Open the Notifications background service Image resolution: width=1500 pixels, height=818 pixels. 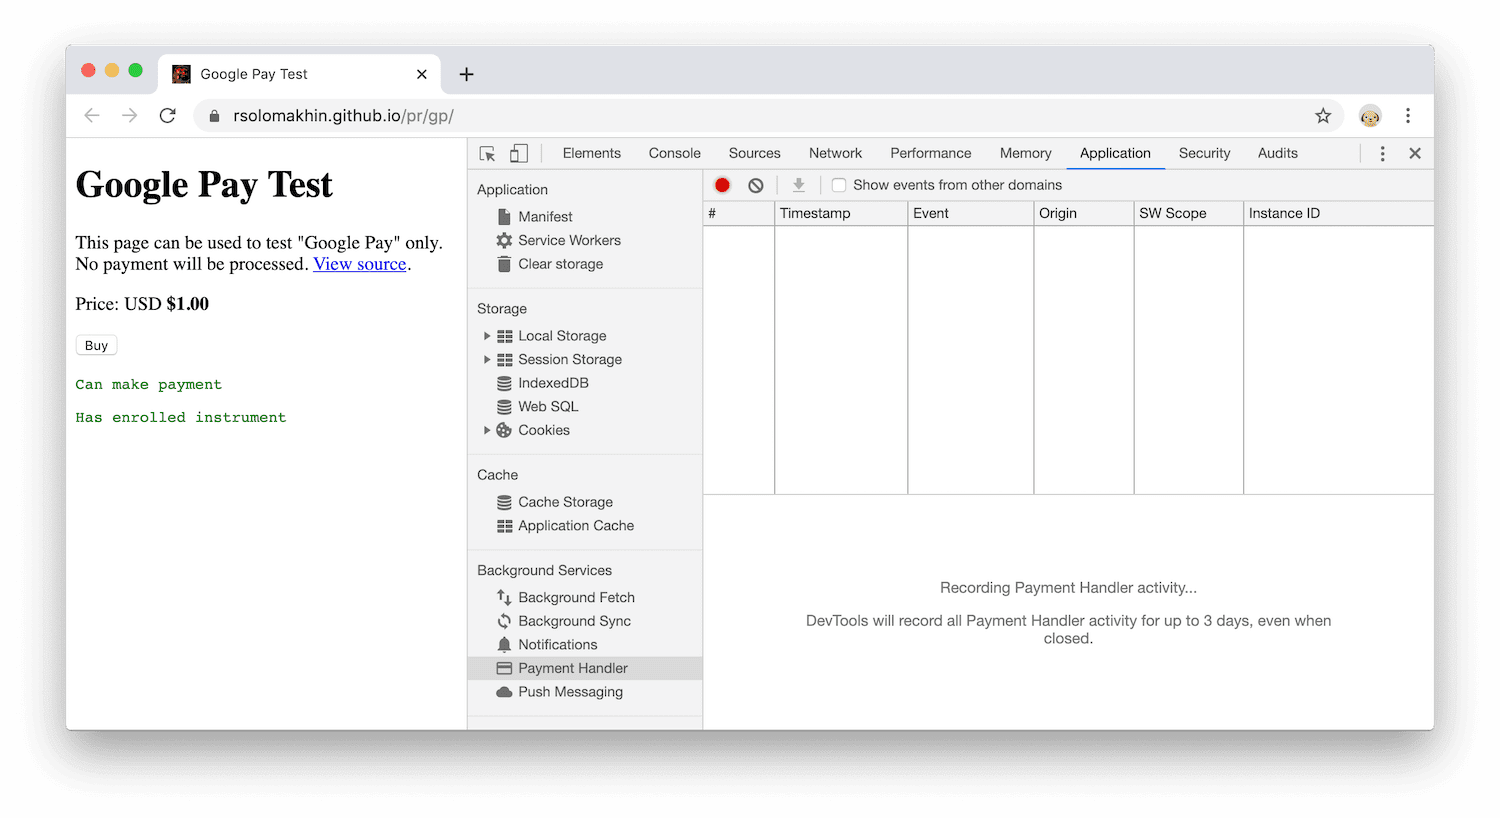tap(557, 644)
